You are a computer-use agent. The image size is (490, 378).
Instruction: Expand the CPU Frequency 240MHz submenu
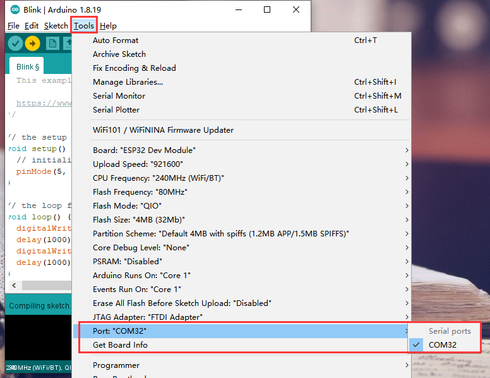[241, 178]
